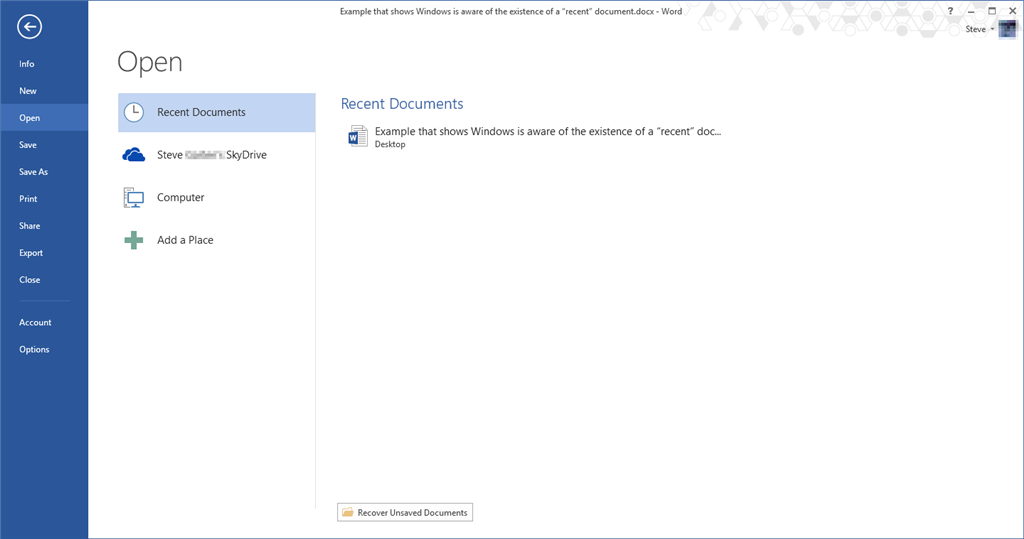1024x539 pixels.
Task: Open the Steve account dropdown arrow
Action: pyautogui.click(x=992, y=29)
